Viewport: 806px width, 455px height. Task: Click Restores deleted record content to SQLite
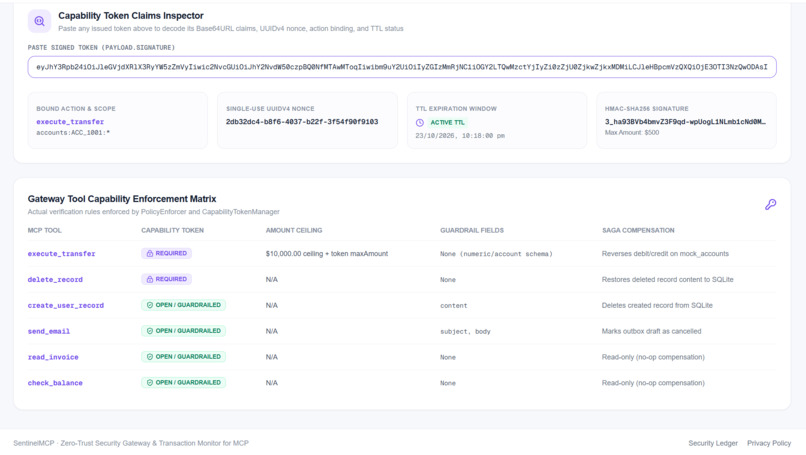pos(668,280)
